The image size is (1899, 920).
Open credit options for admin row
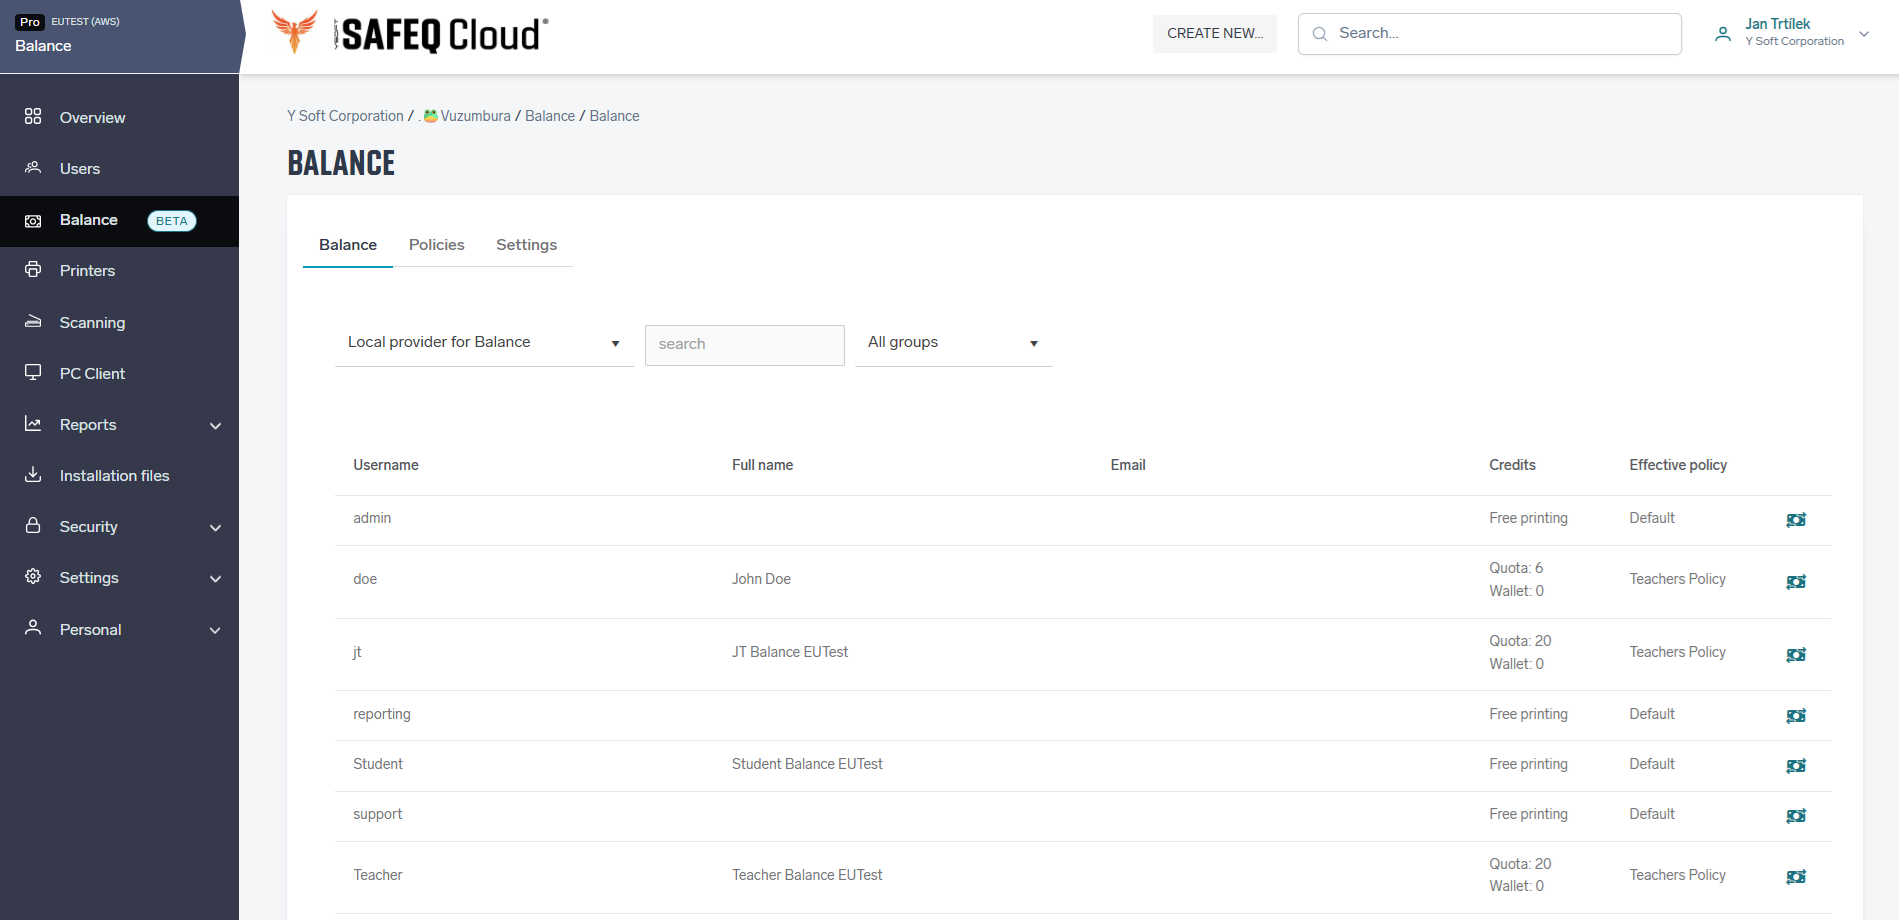click(1796, 519)
